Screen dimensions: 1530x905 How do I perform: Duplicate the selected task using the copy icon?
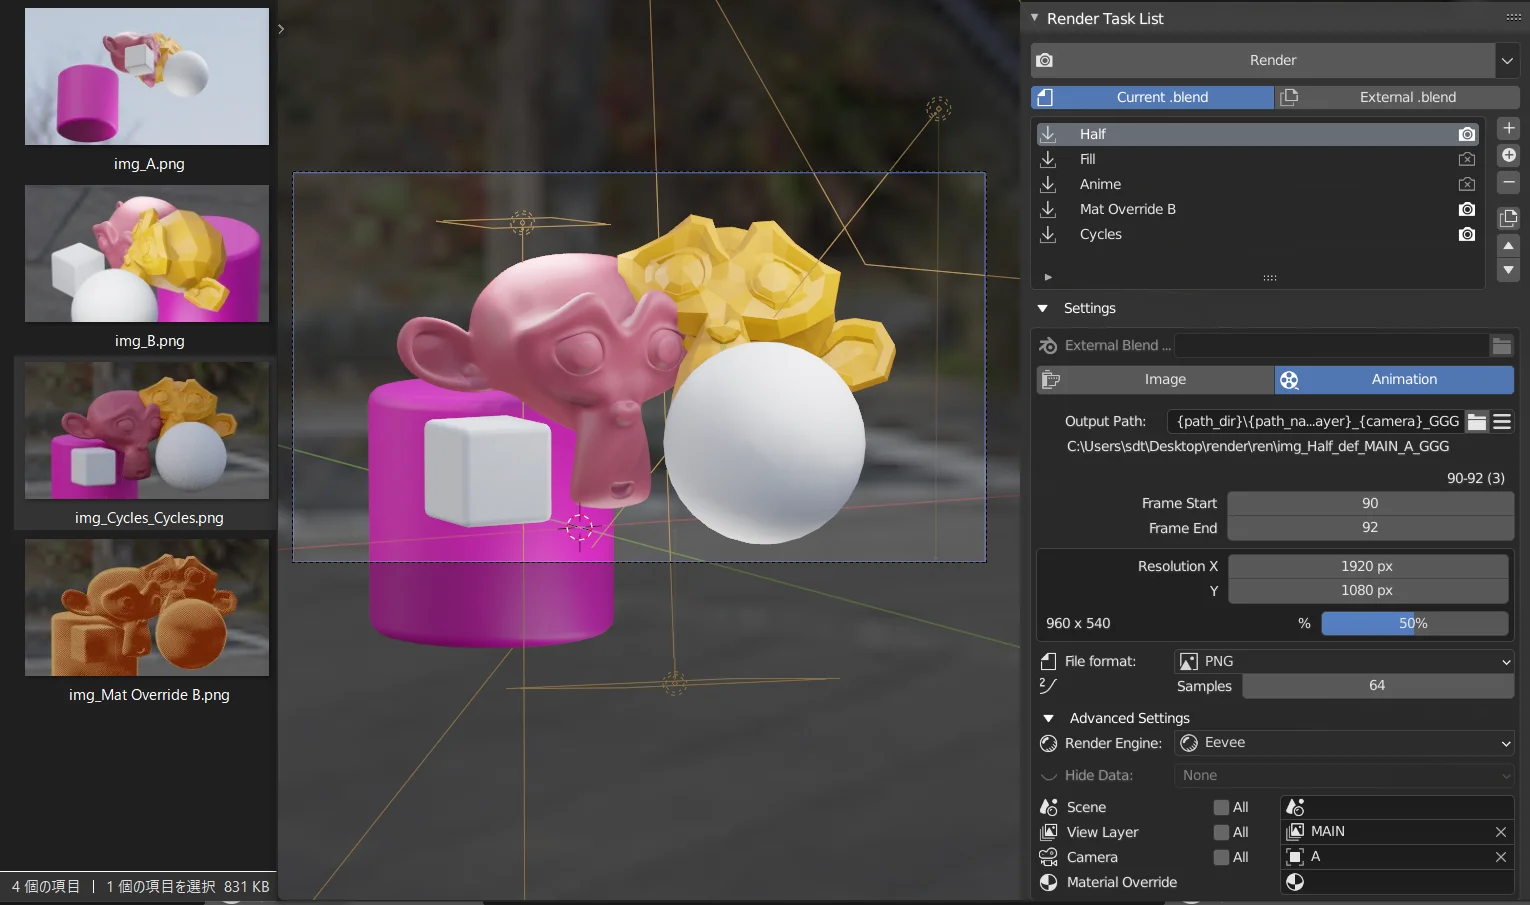click(x=1508, y=217)
